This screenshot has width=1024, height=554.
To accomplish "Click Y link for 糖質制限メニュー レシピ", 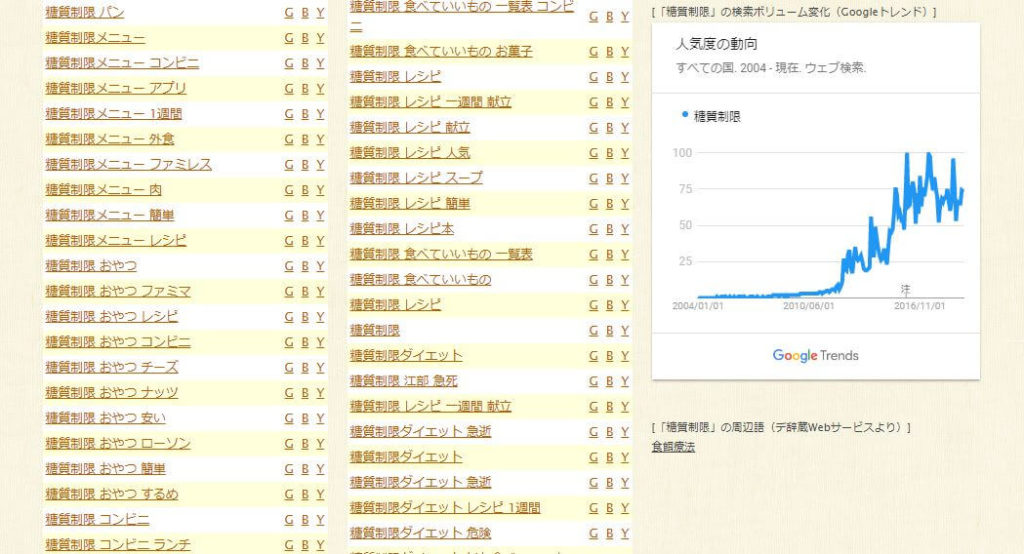I will [320, 241].
